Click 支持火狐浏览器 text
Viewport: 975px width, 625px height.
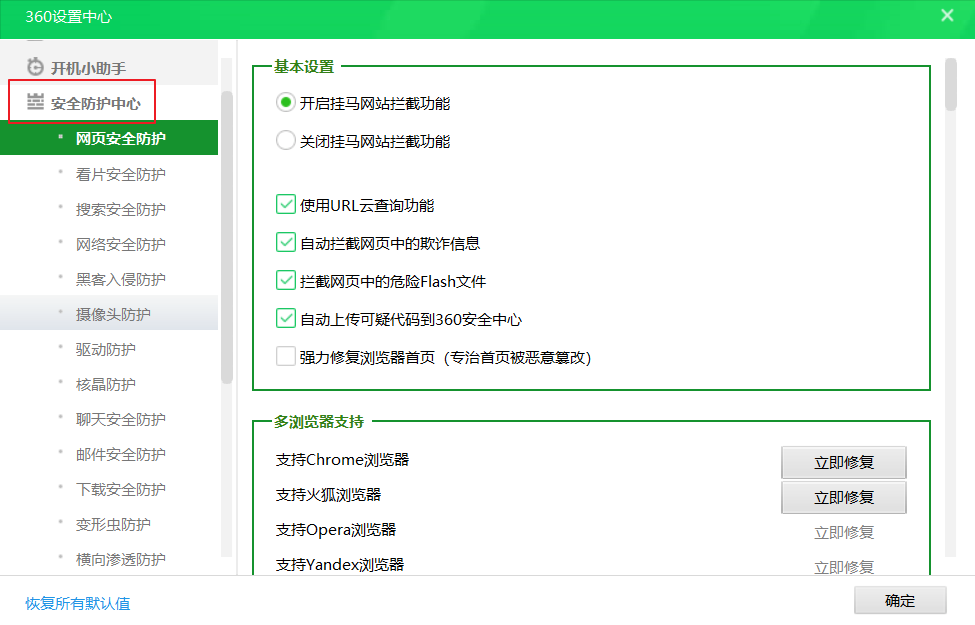[x=328, y=494]
